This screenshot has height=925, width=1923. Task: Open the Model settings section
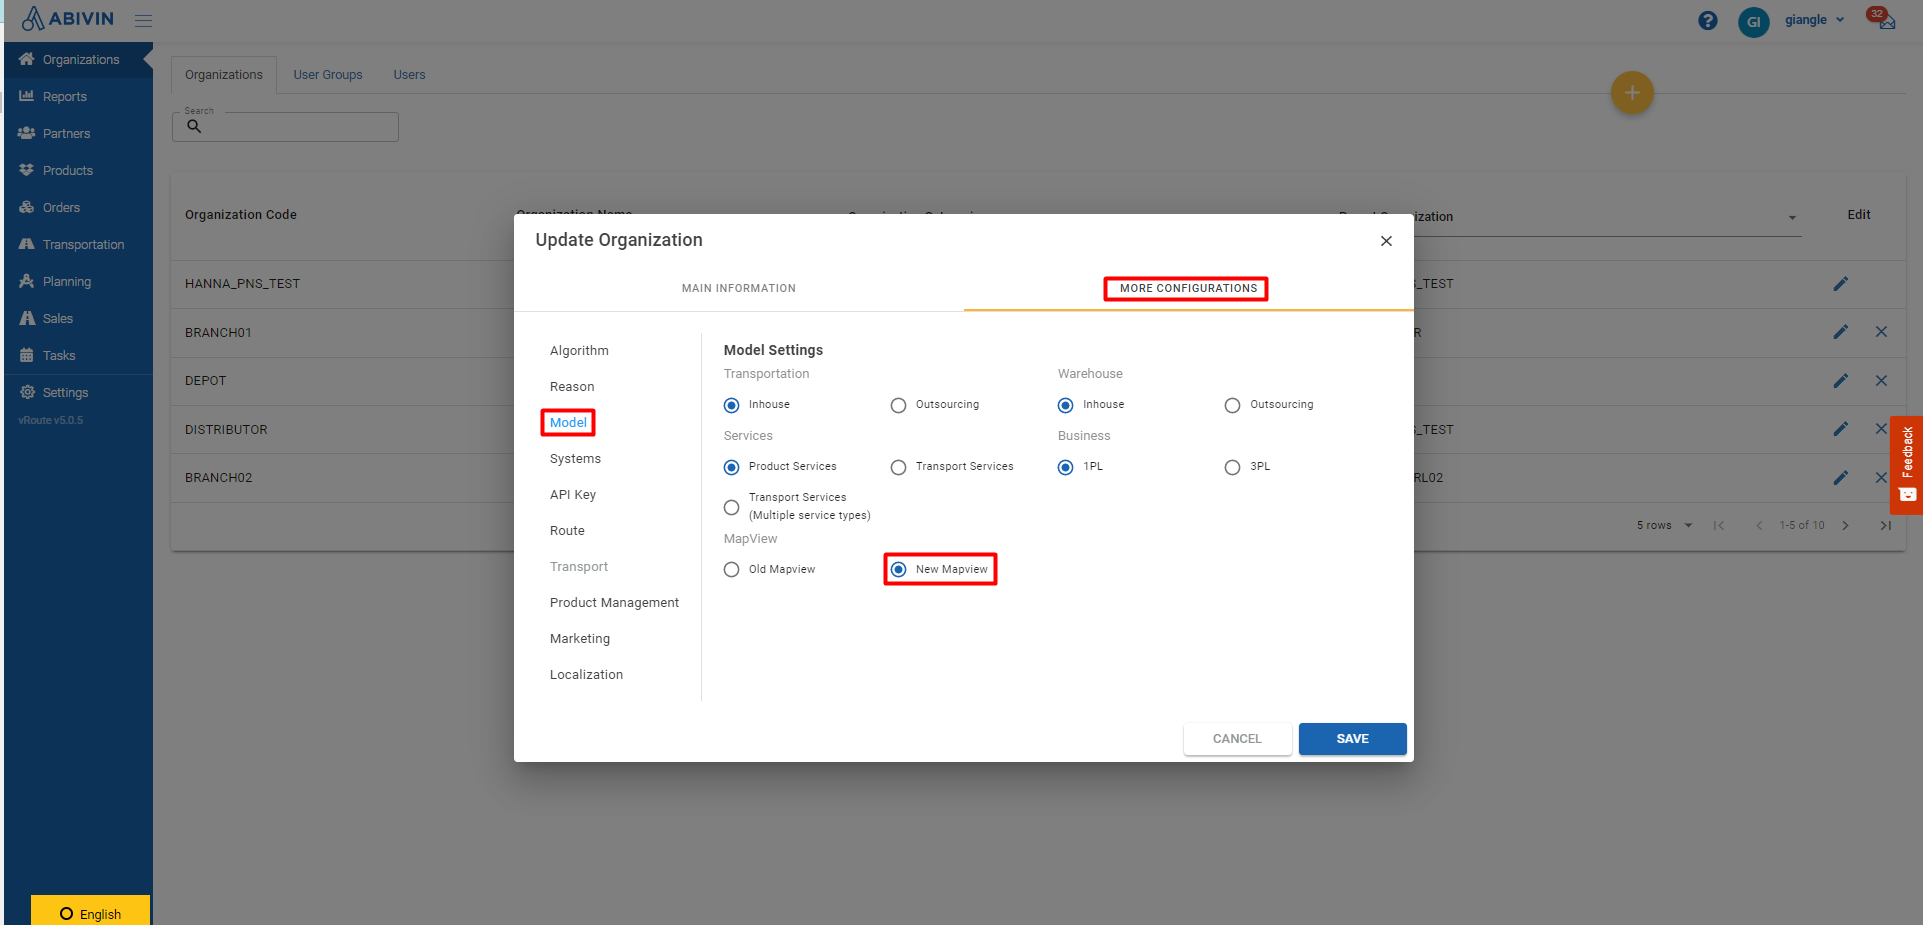[568, 423]
